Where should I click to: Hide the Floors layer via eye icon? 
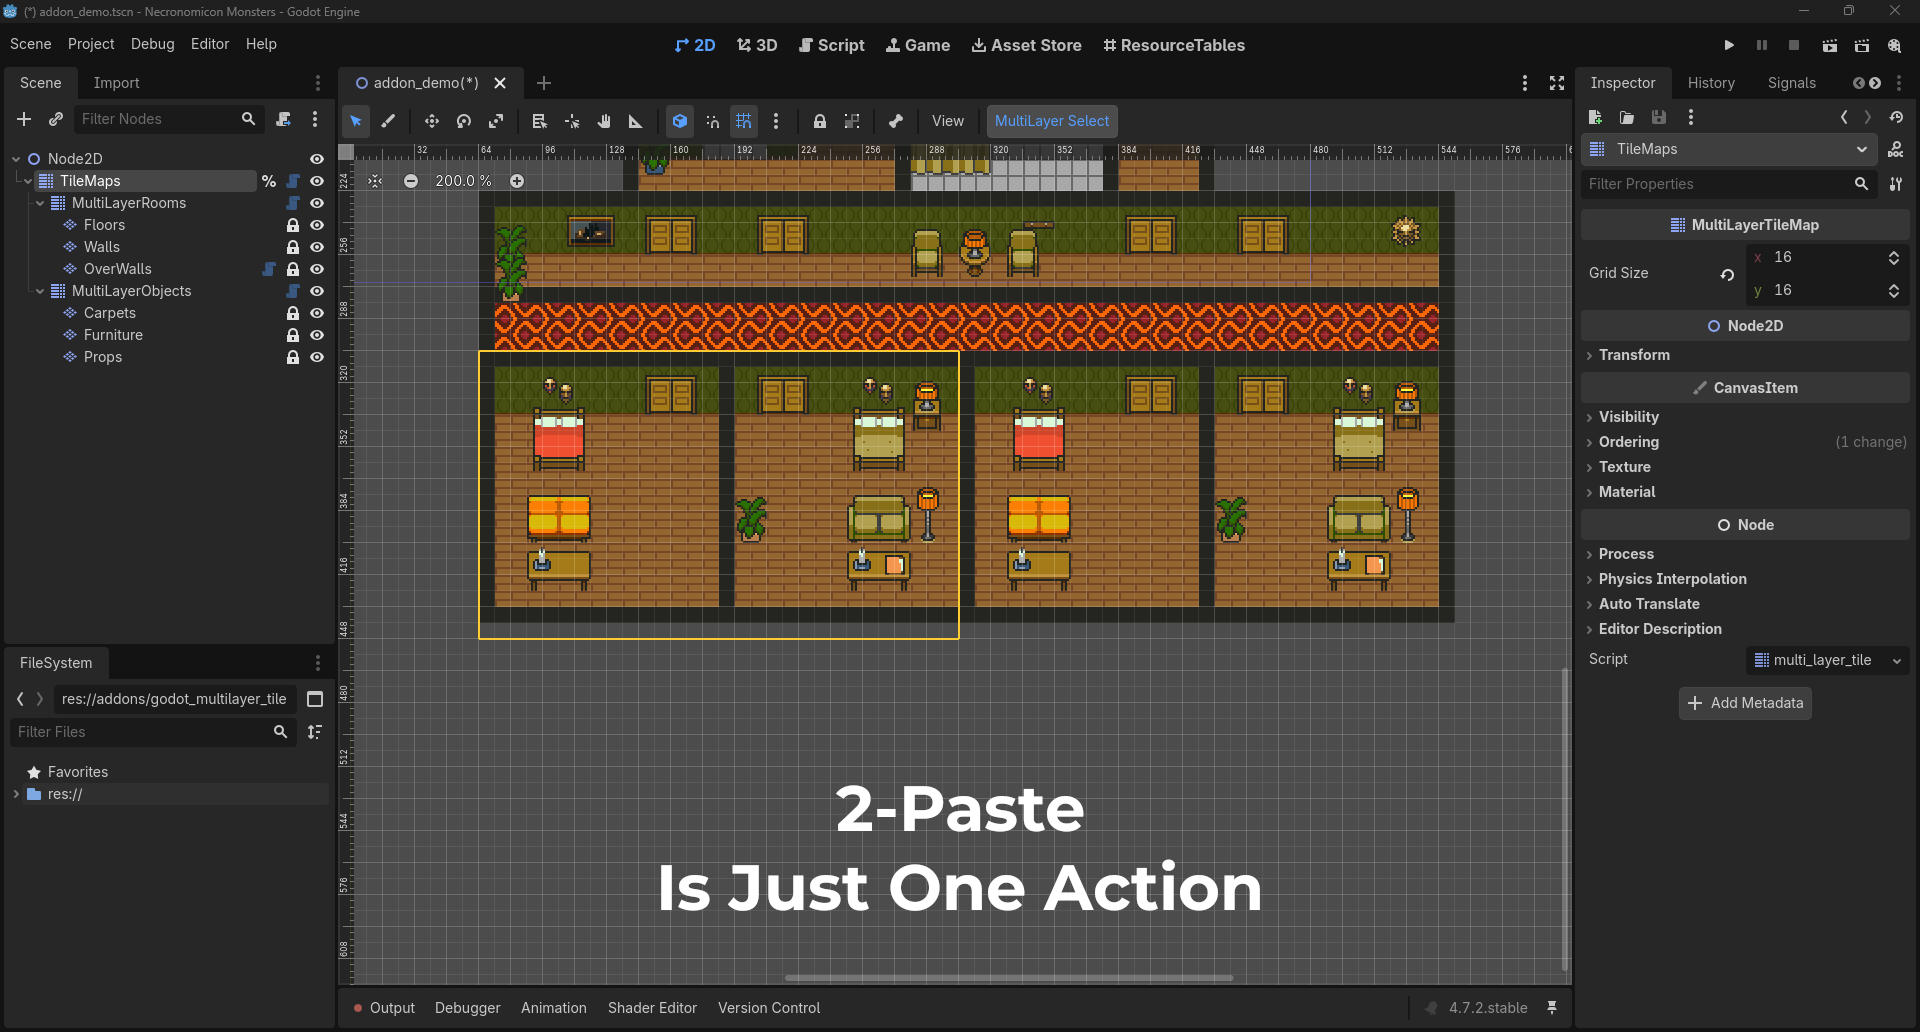[317, 225]
